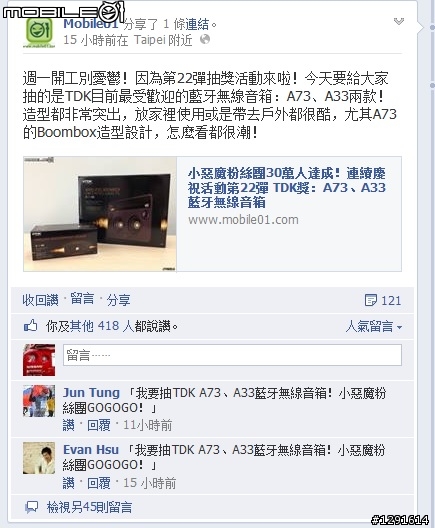Like Jun Tung's comment with 讚

pyautogui.click(x=68, y=425)
